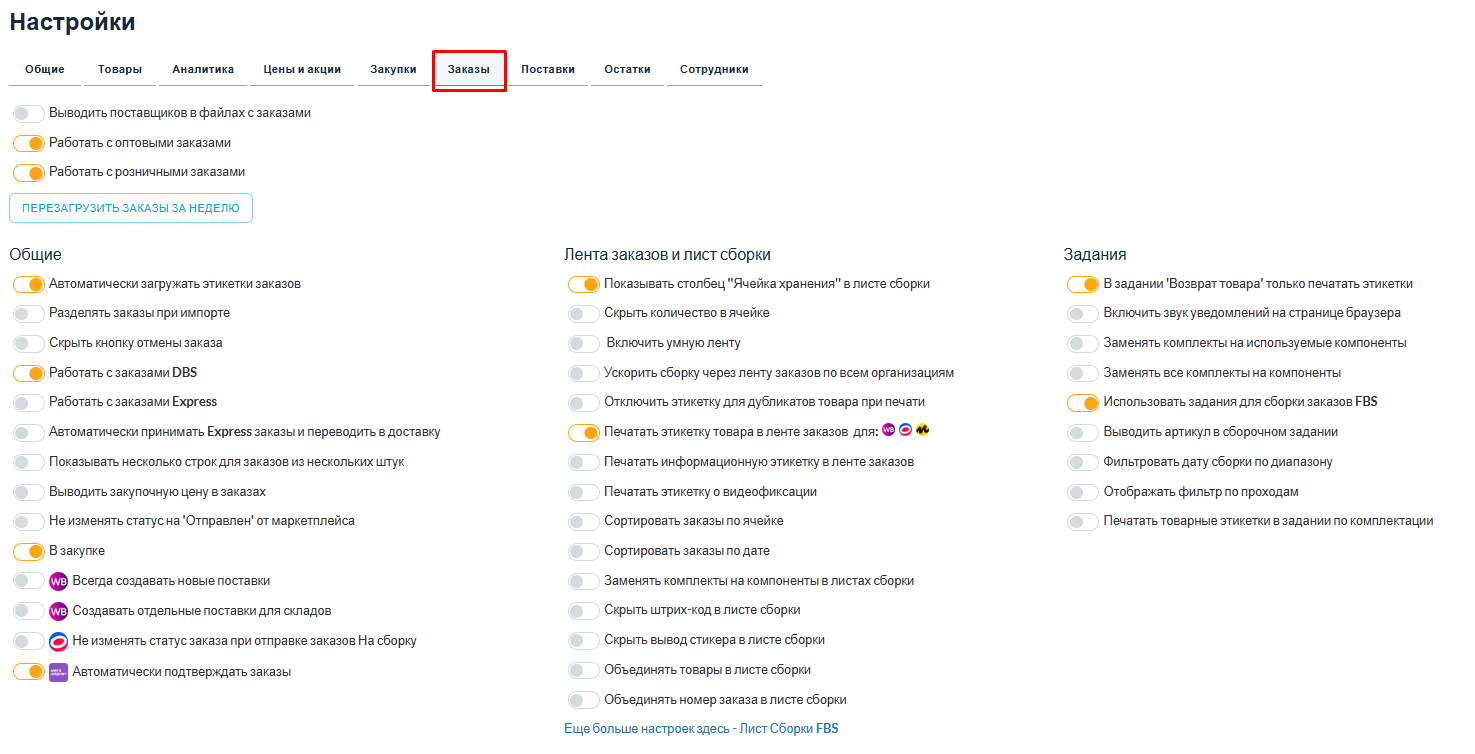Select the 'Цены и акции' tab
Screen dimensions: 1475x754
tap(302, 70)
